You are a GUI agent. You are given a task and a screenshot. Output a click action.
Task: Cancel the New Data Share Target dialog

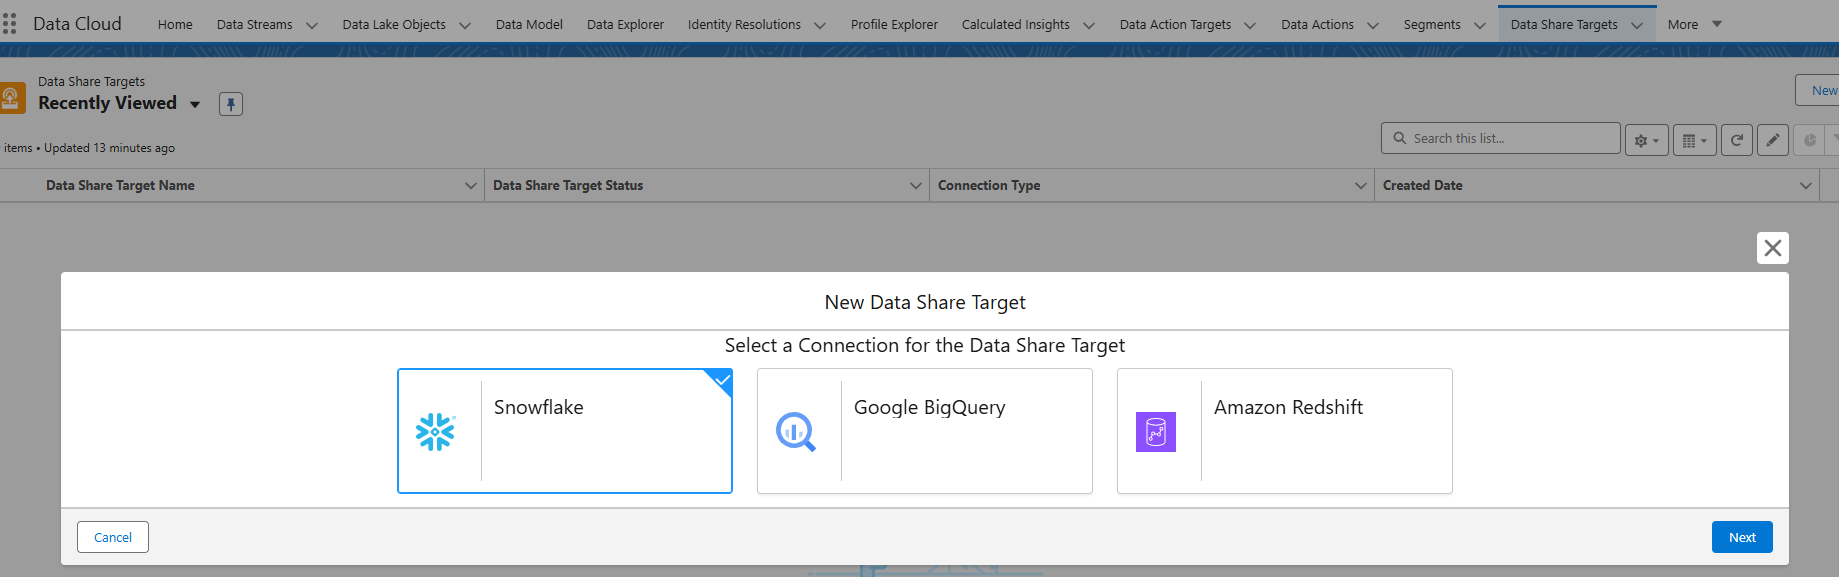(x=113, y=537)
